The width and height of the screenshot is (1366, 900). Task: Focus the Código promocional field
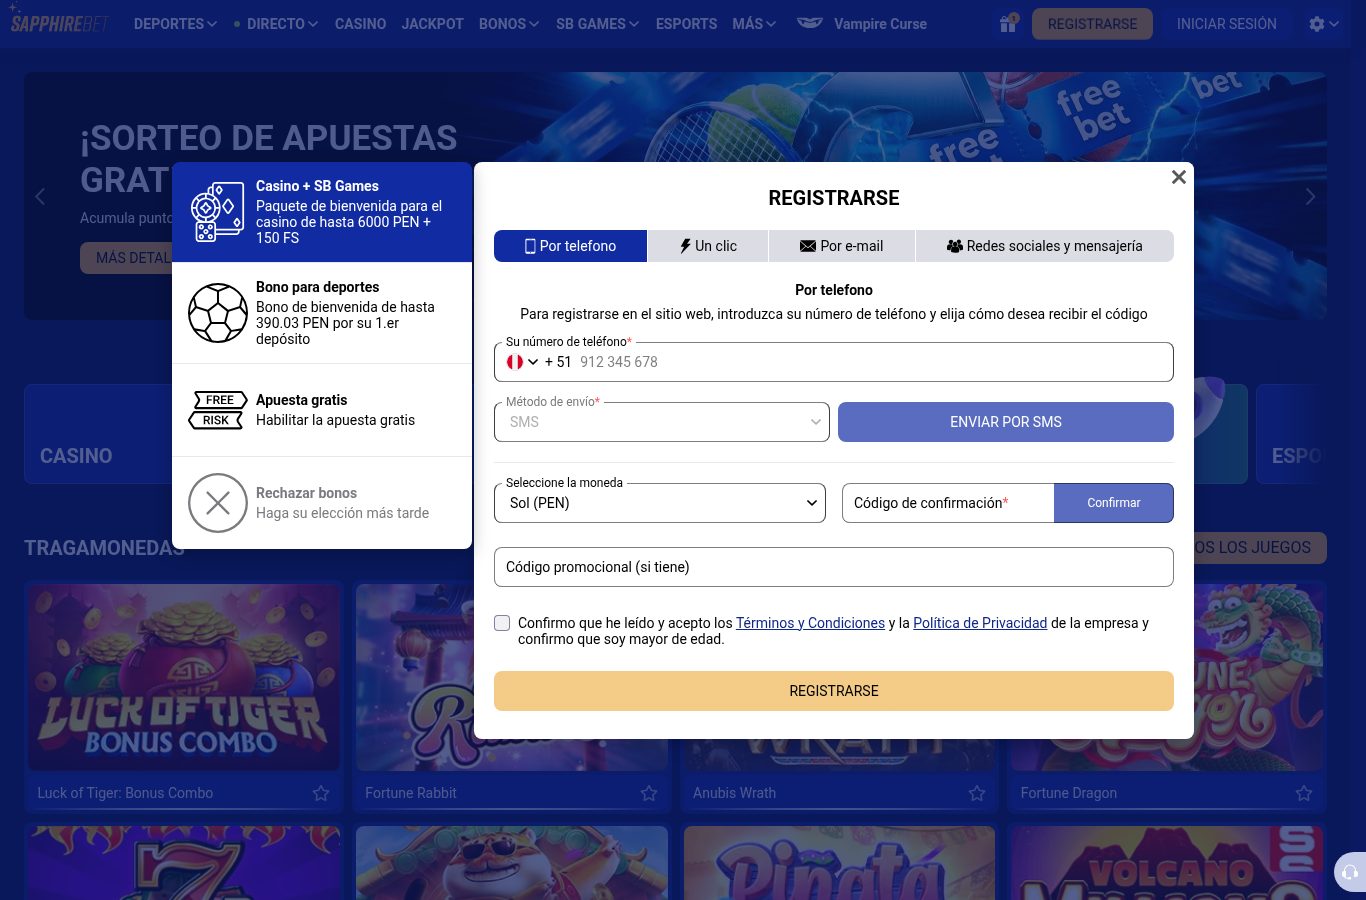[x=834, y=567]
